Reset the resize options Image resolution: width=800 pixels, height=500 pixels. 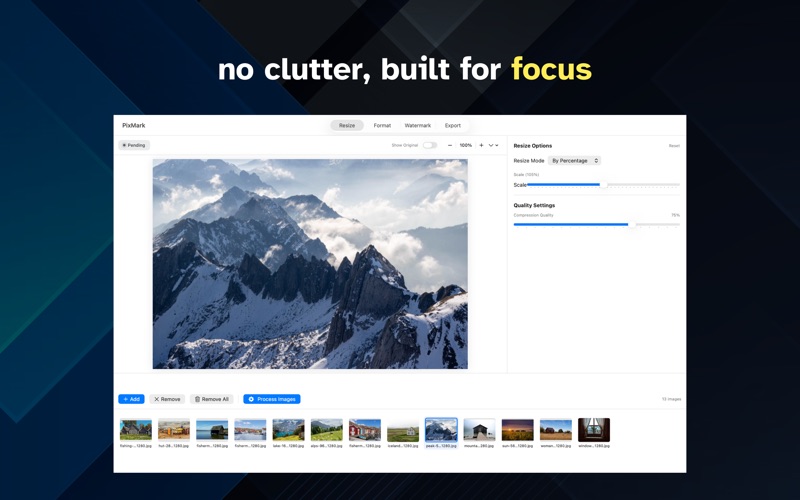674,146
